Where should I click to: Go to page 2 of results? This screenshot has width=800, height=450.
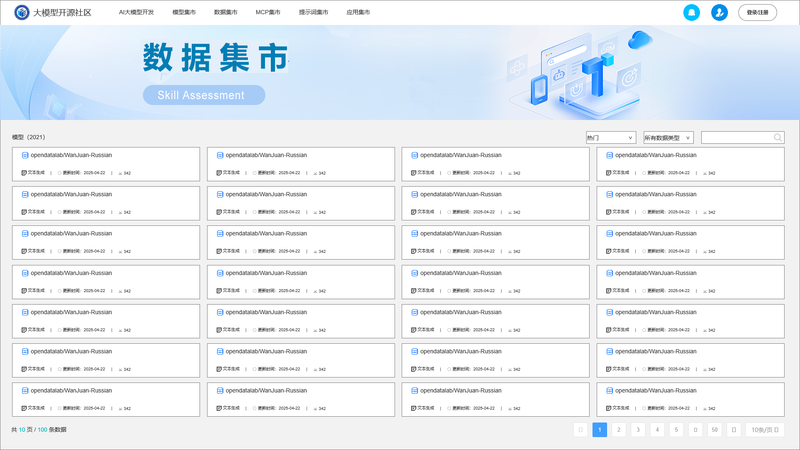(x=619, y=430)
